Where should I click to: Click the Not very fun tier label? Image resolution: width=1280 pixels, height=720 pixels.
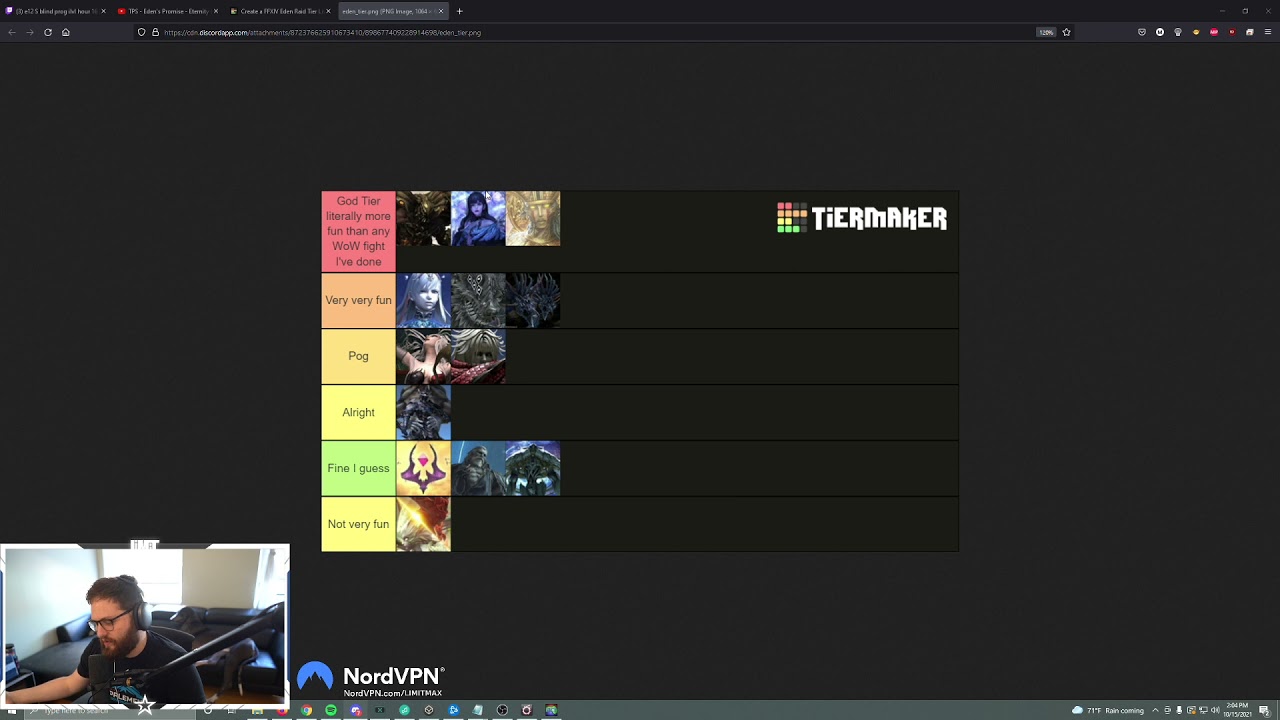358,524
